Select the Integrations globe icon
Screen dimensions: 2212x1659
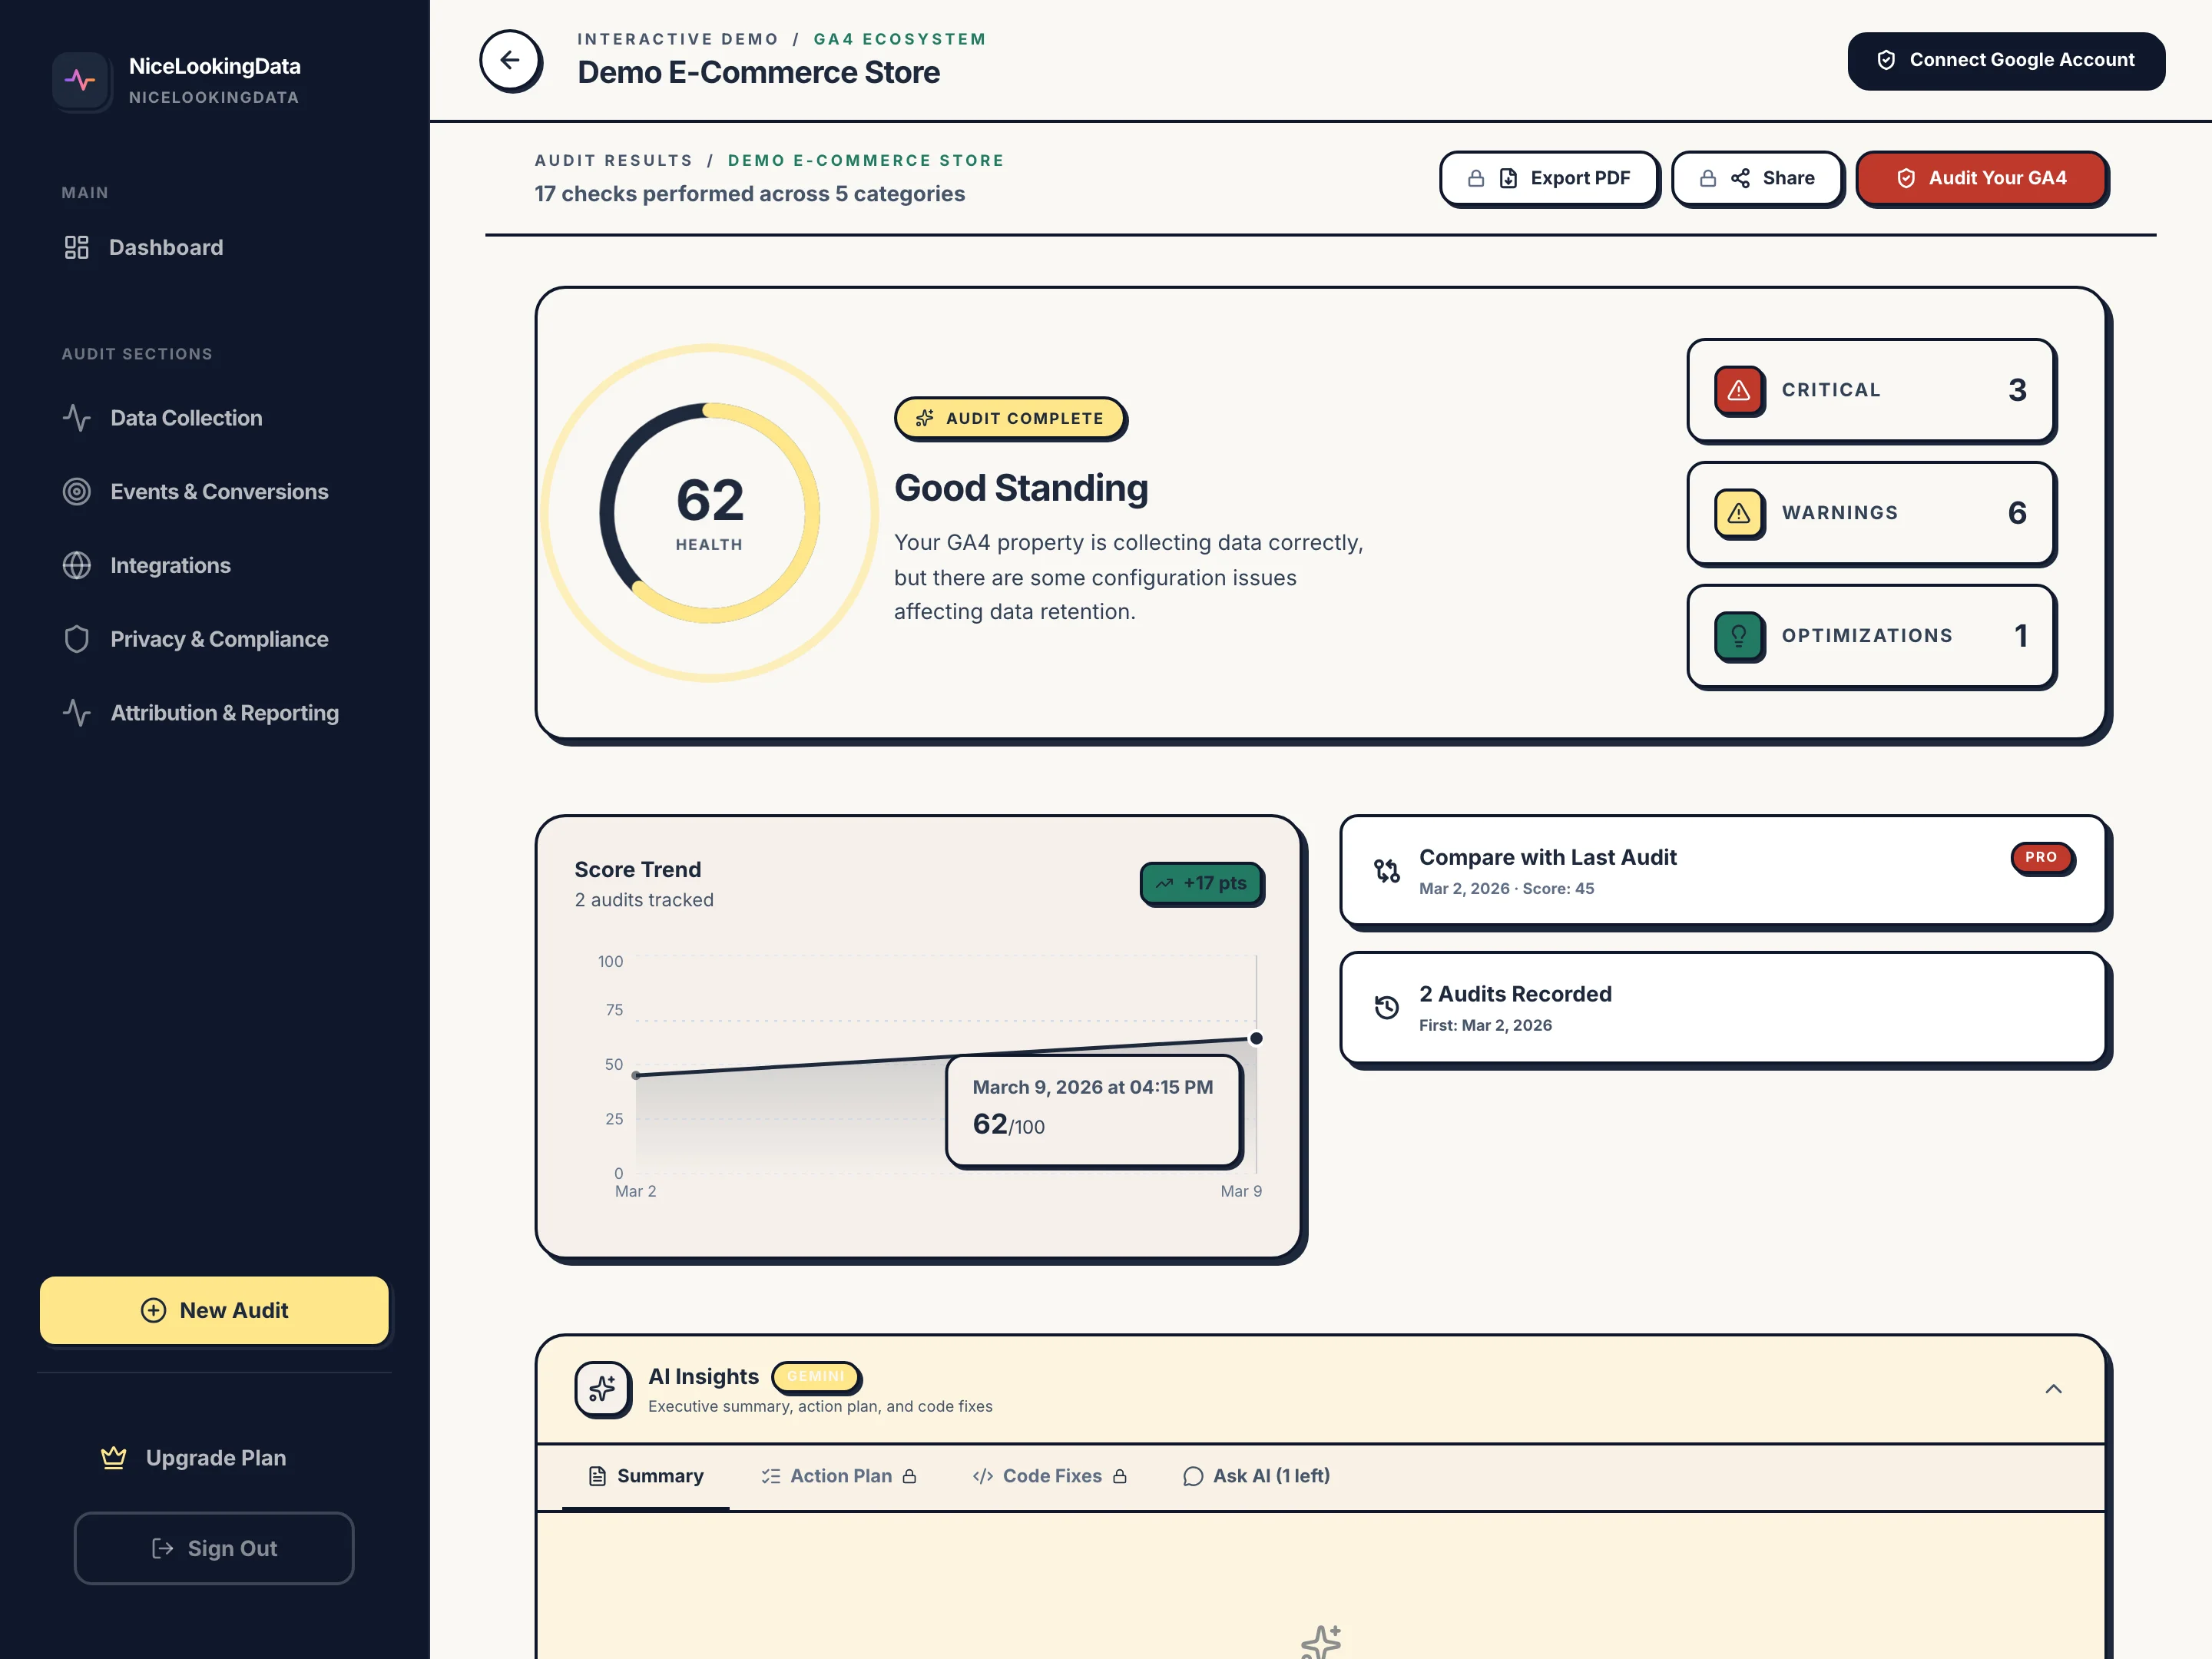click(x=78, y=565)
